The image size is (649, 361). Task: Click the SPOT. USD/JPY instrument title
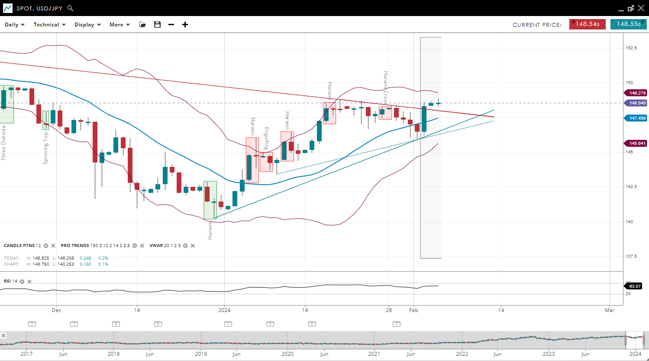(x=40, y=8)
